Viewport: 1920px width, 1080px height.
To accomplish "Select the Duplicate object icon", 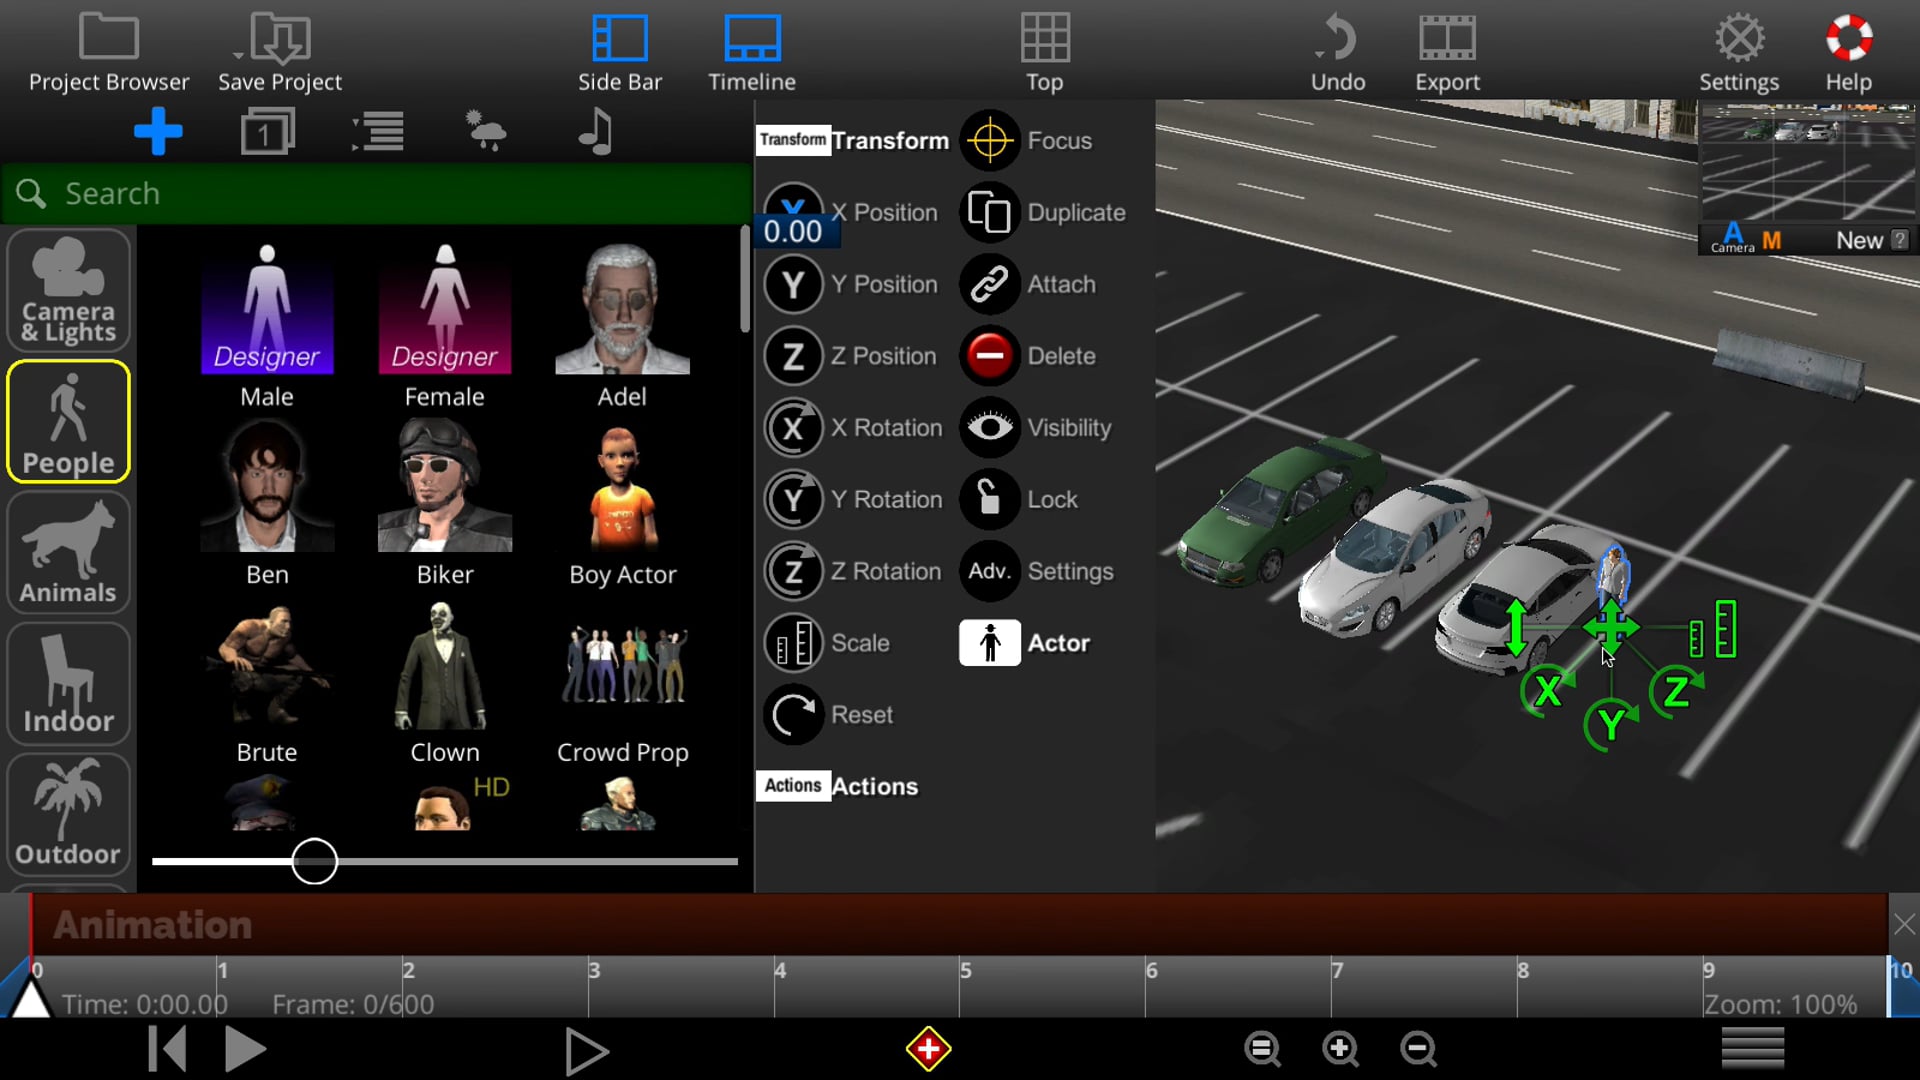I will point(990,212).
